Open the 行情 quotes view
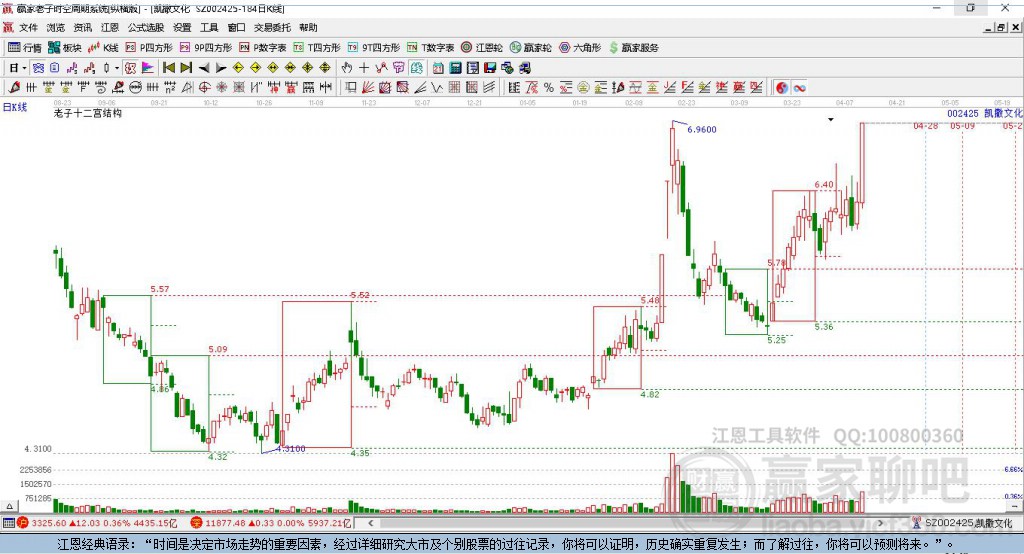 [25, 48]
